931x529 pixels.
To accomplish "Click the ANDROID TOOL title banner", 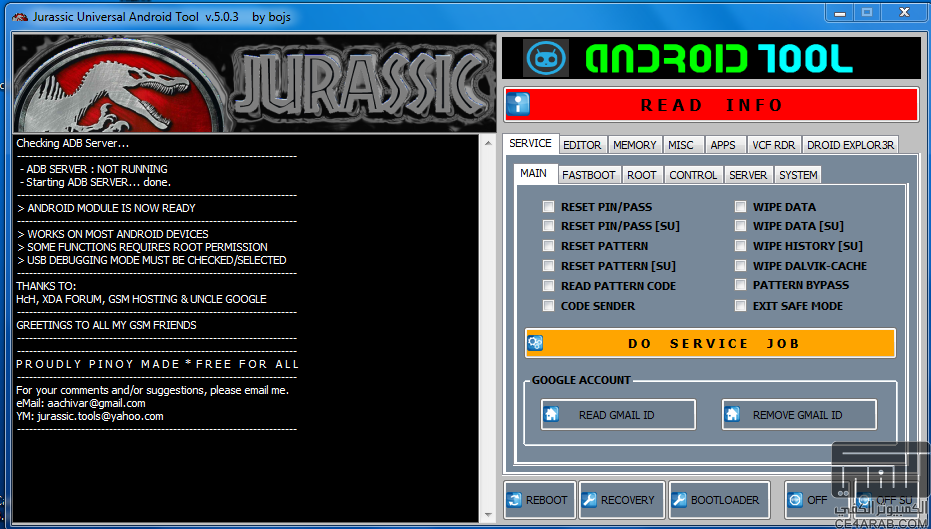I will 711,58.
